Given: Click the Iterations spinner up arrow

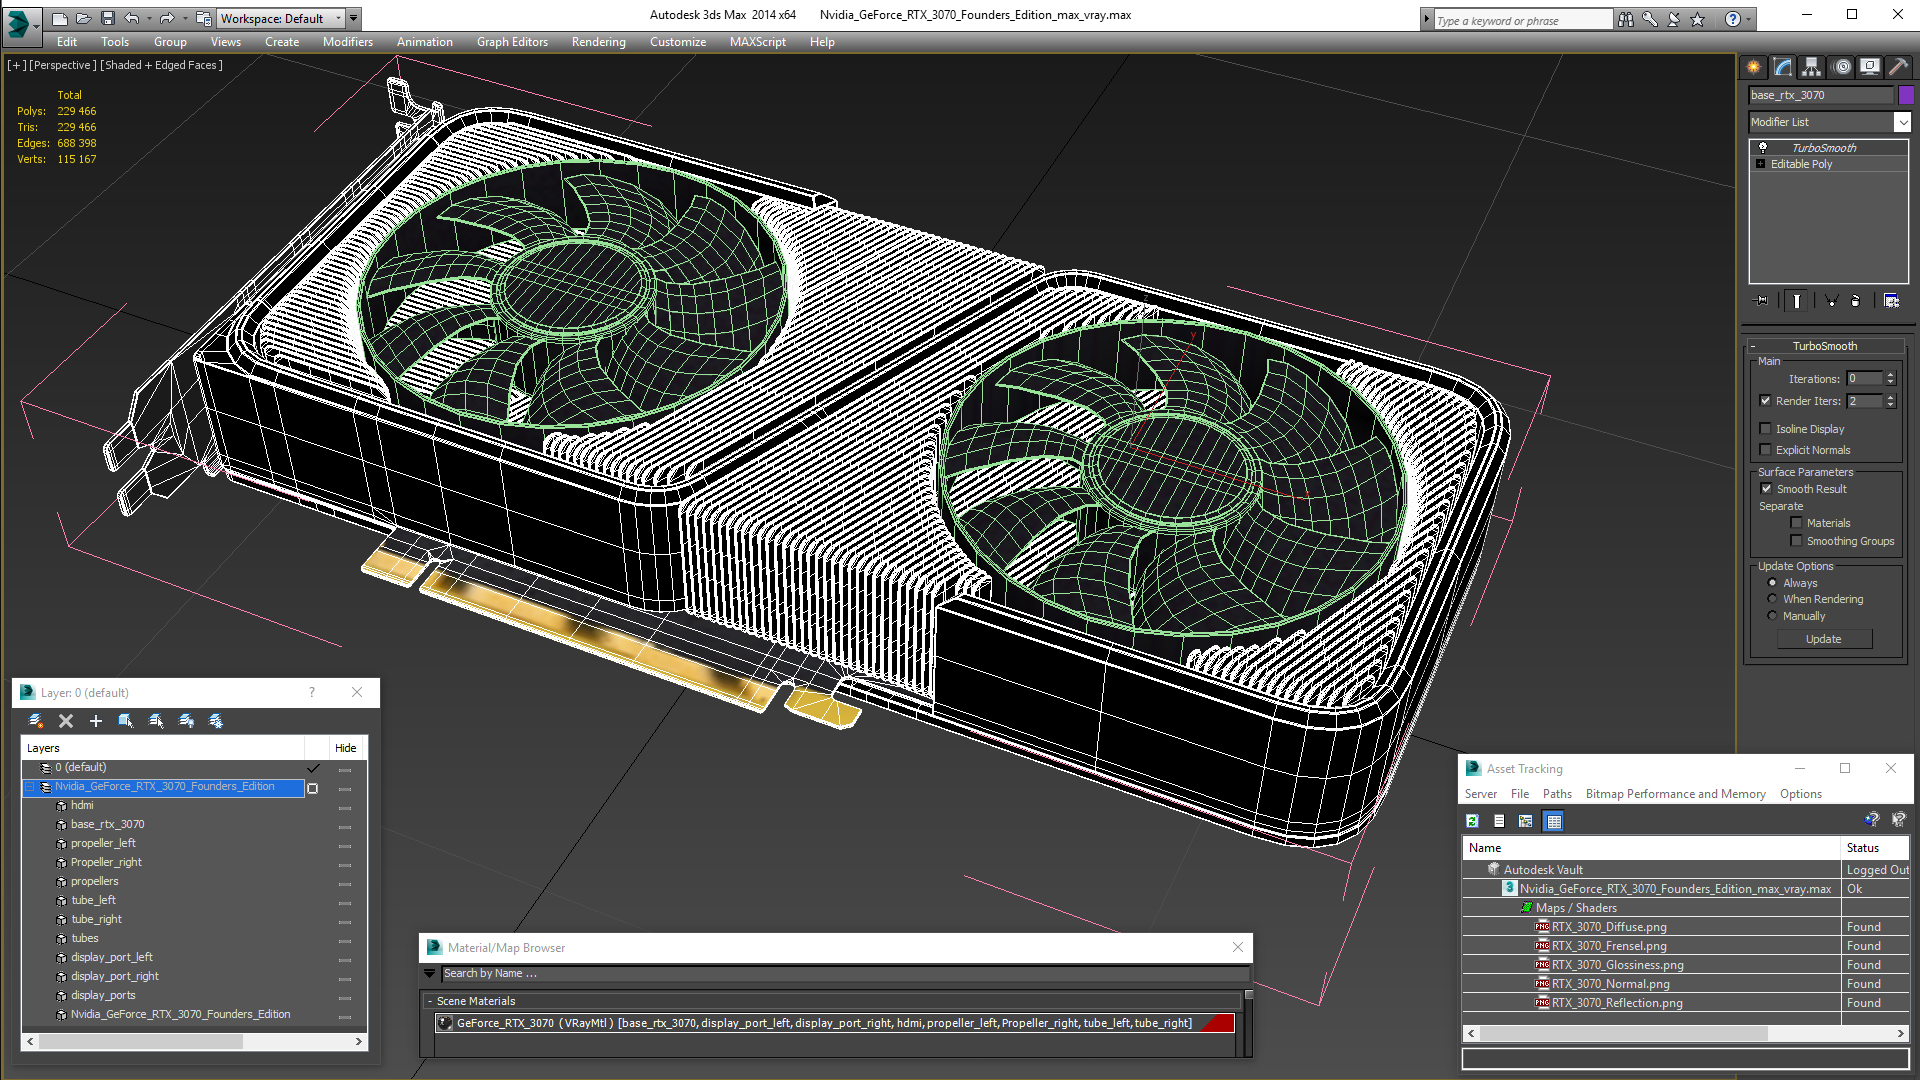Looking at the screenshot, I should click(x=1890, y=375).
